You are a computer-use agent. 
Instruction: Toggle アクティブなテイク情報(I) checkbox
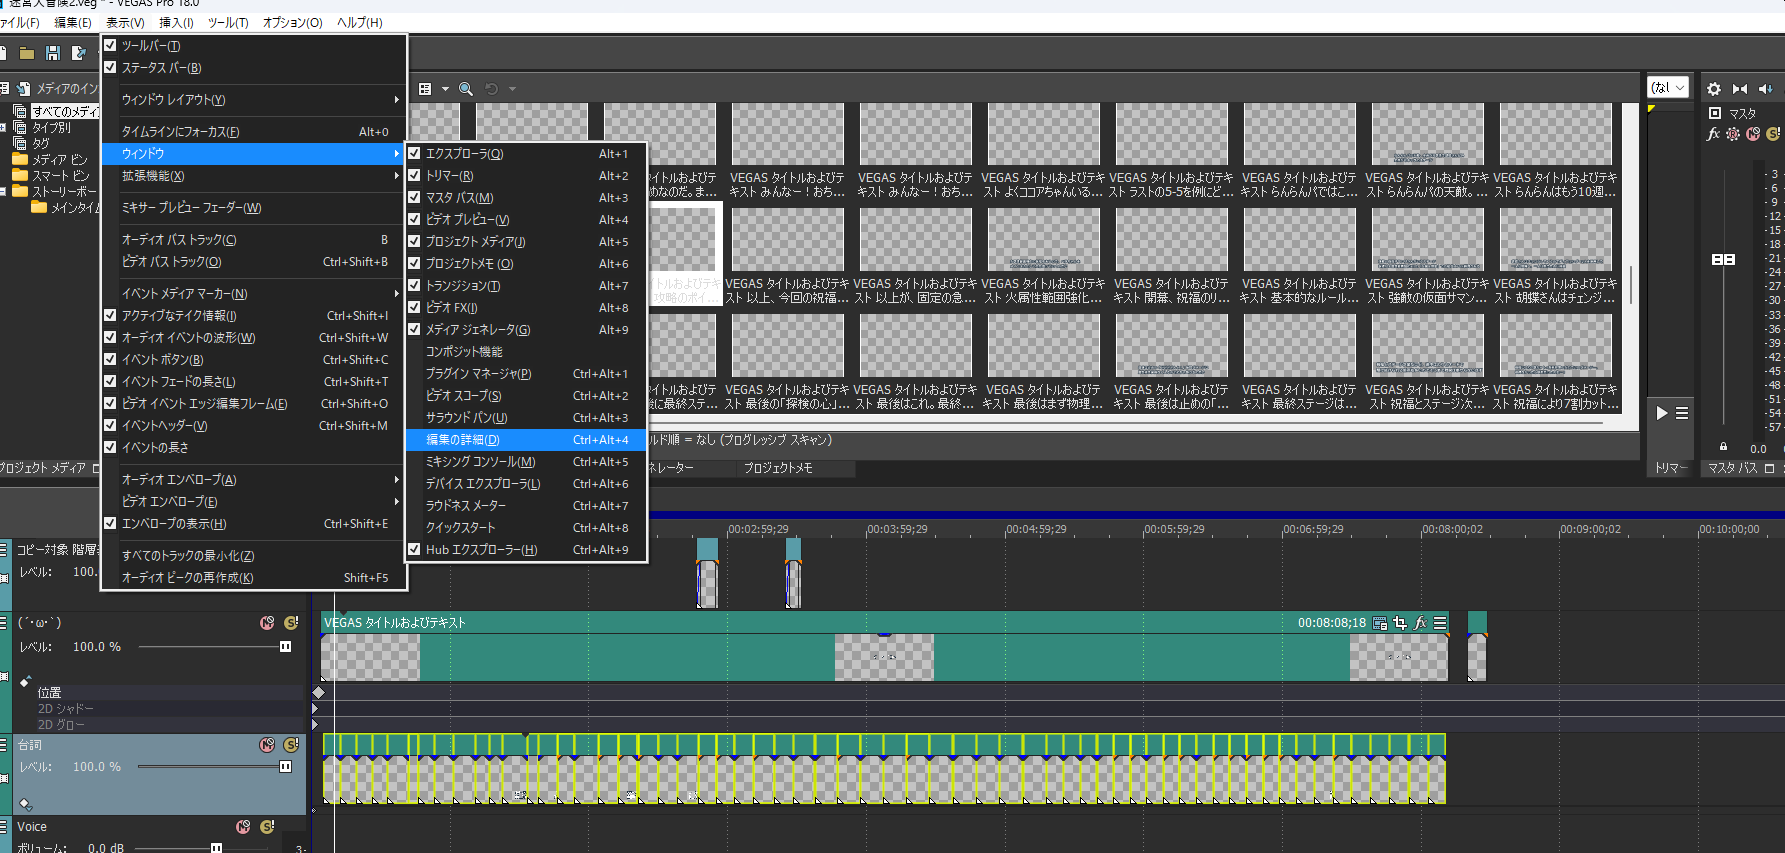[x=111, y=315]
